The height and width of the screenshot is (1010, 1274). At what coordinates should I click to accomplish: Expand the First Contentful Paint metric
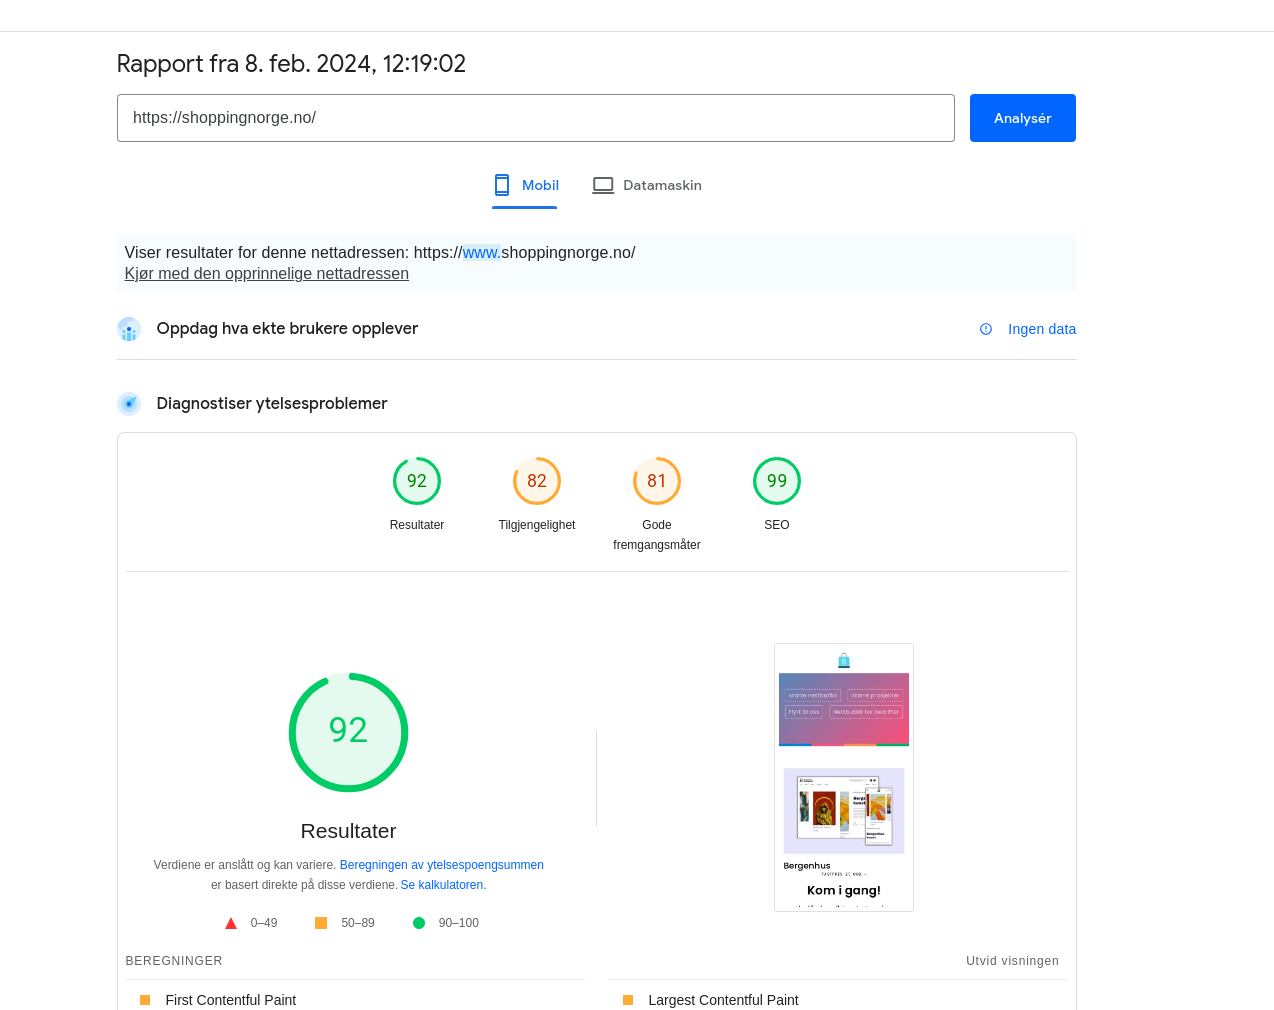click(x=230, y=1000)
